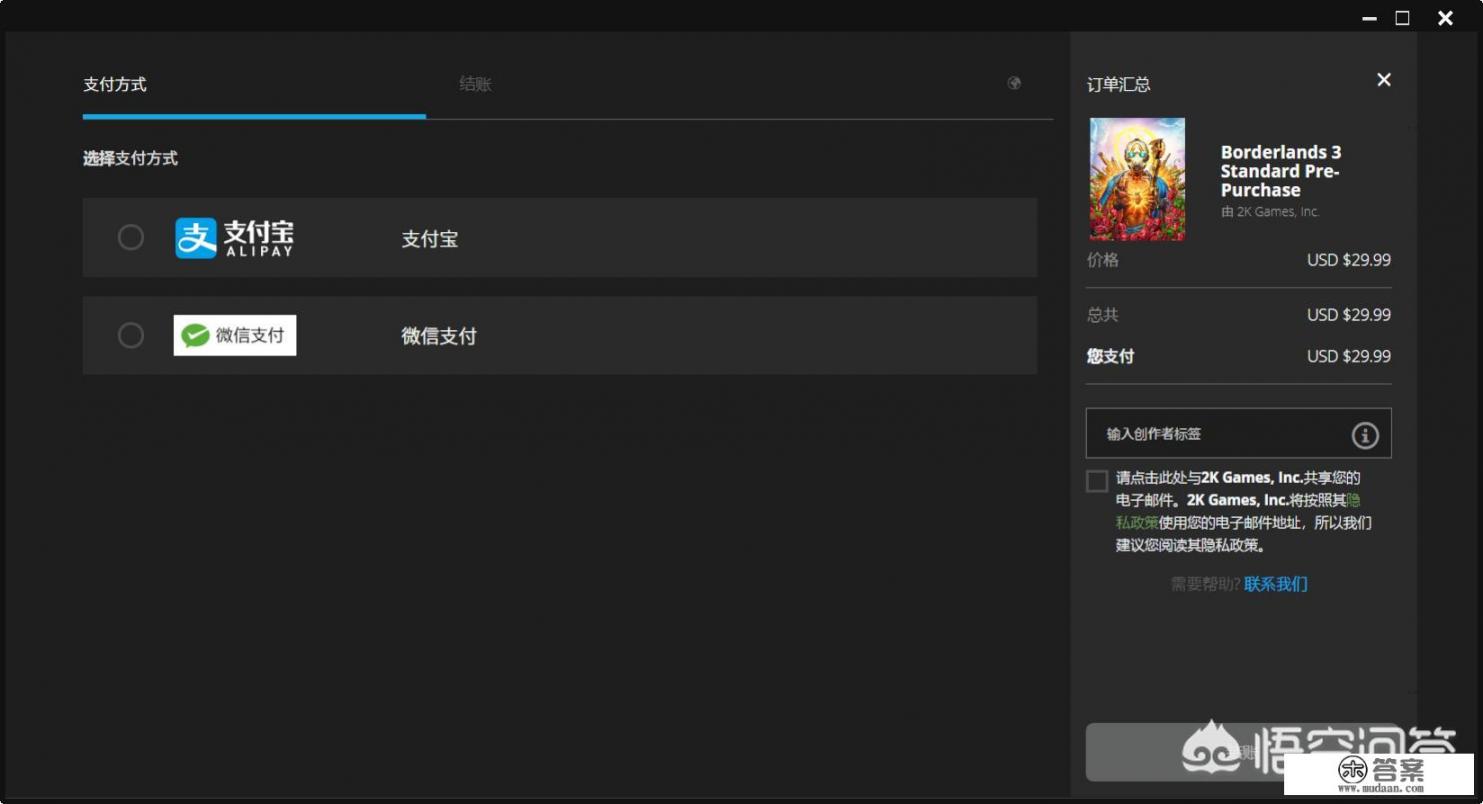Click the info icon beside creator tag field
This screenshot has width=1483, height=804.
(x=1364, y=434)
